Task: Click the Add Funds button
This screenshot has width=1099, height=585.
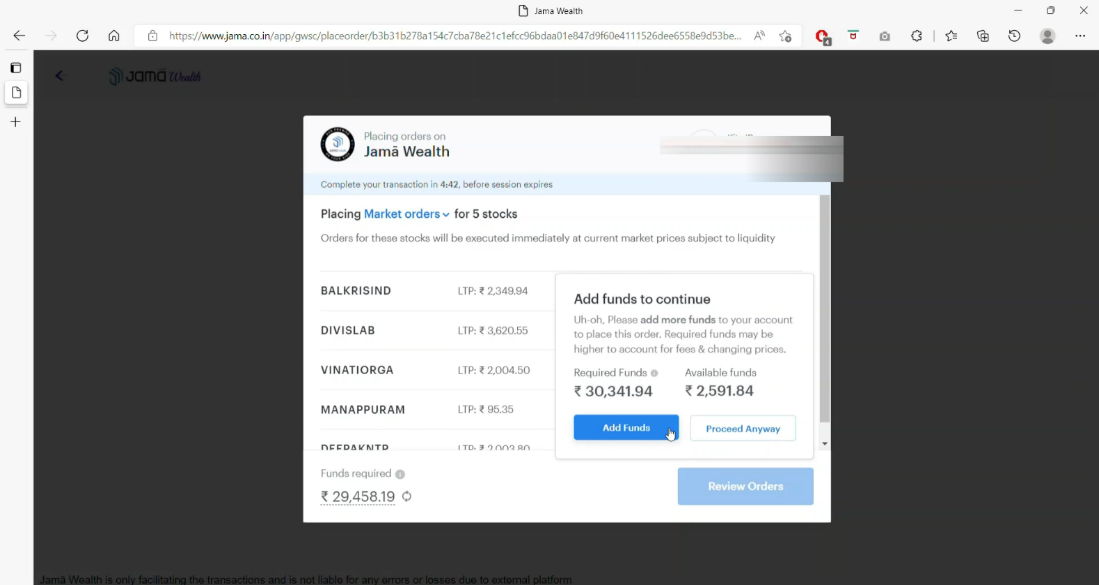Action: (x=626, y=427)
